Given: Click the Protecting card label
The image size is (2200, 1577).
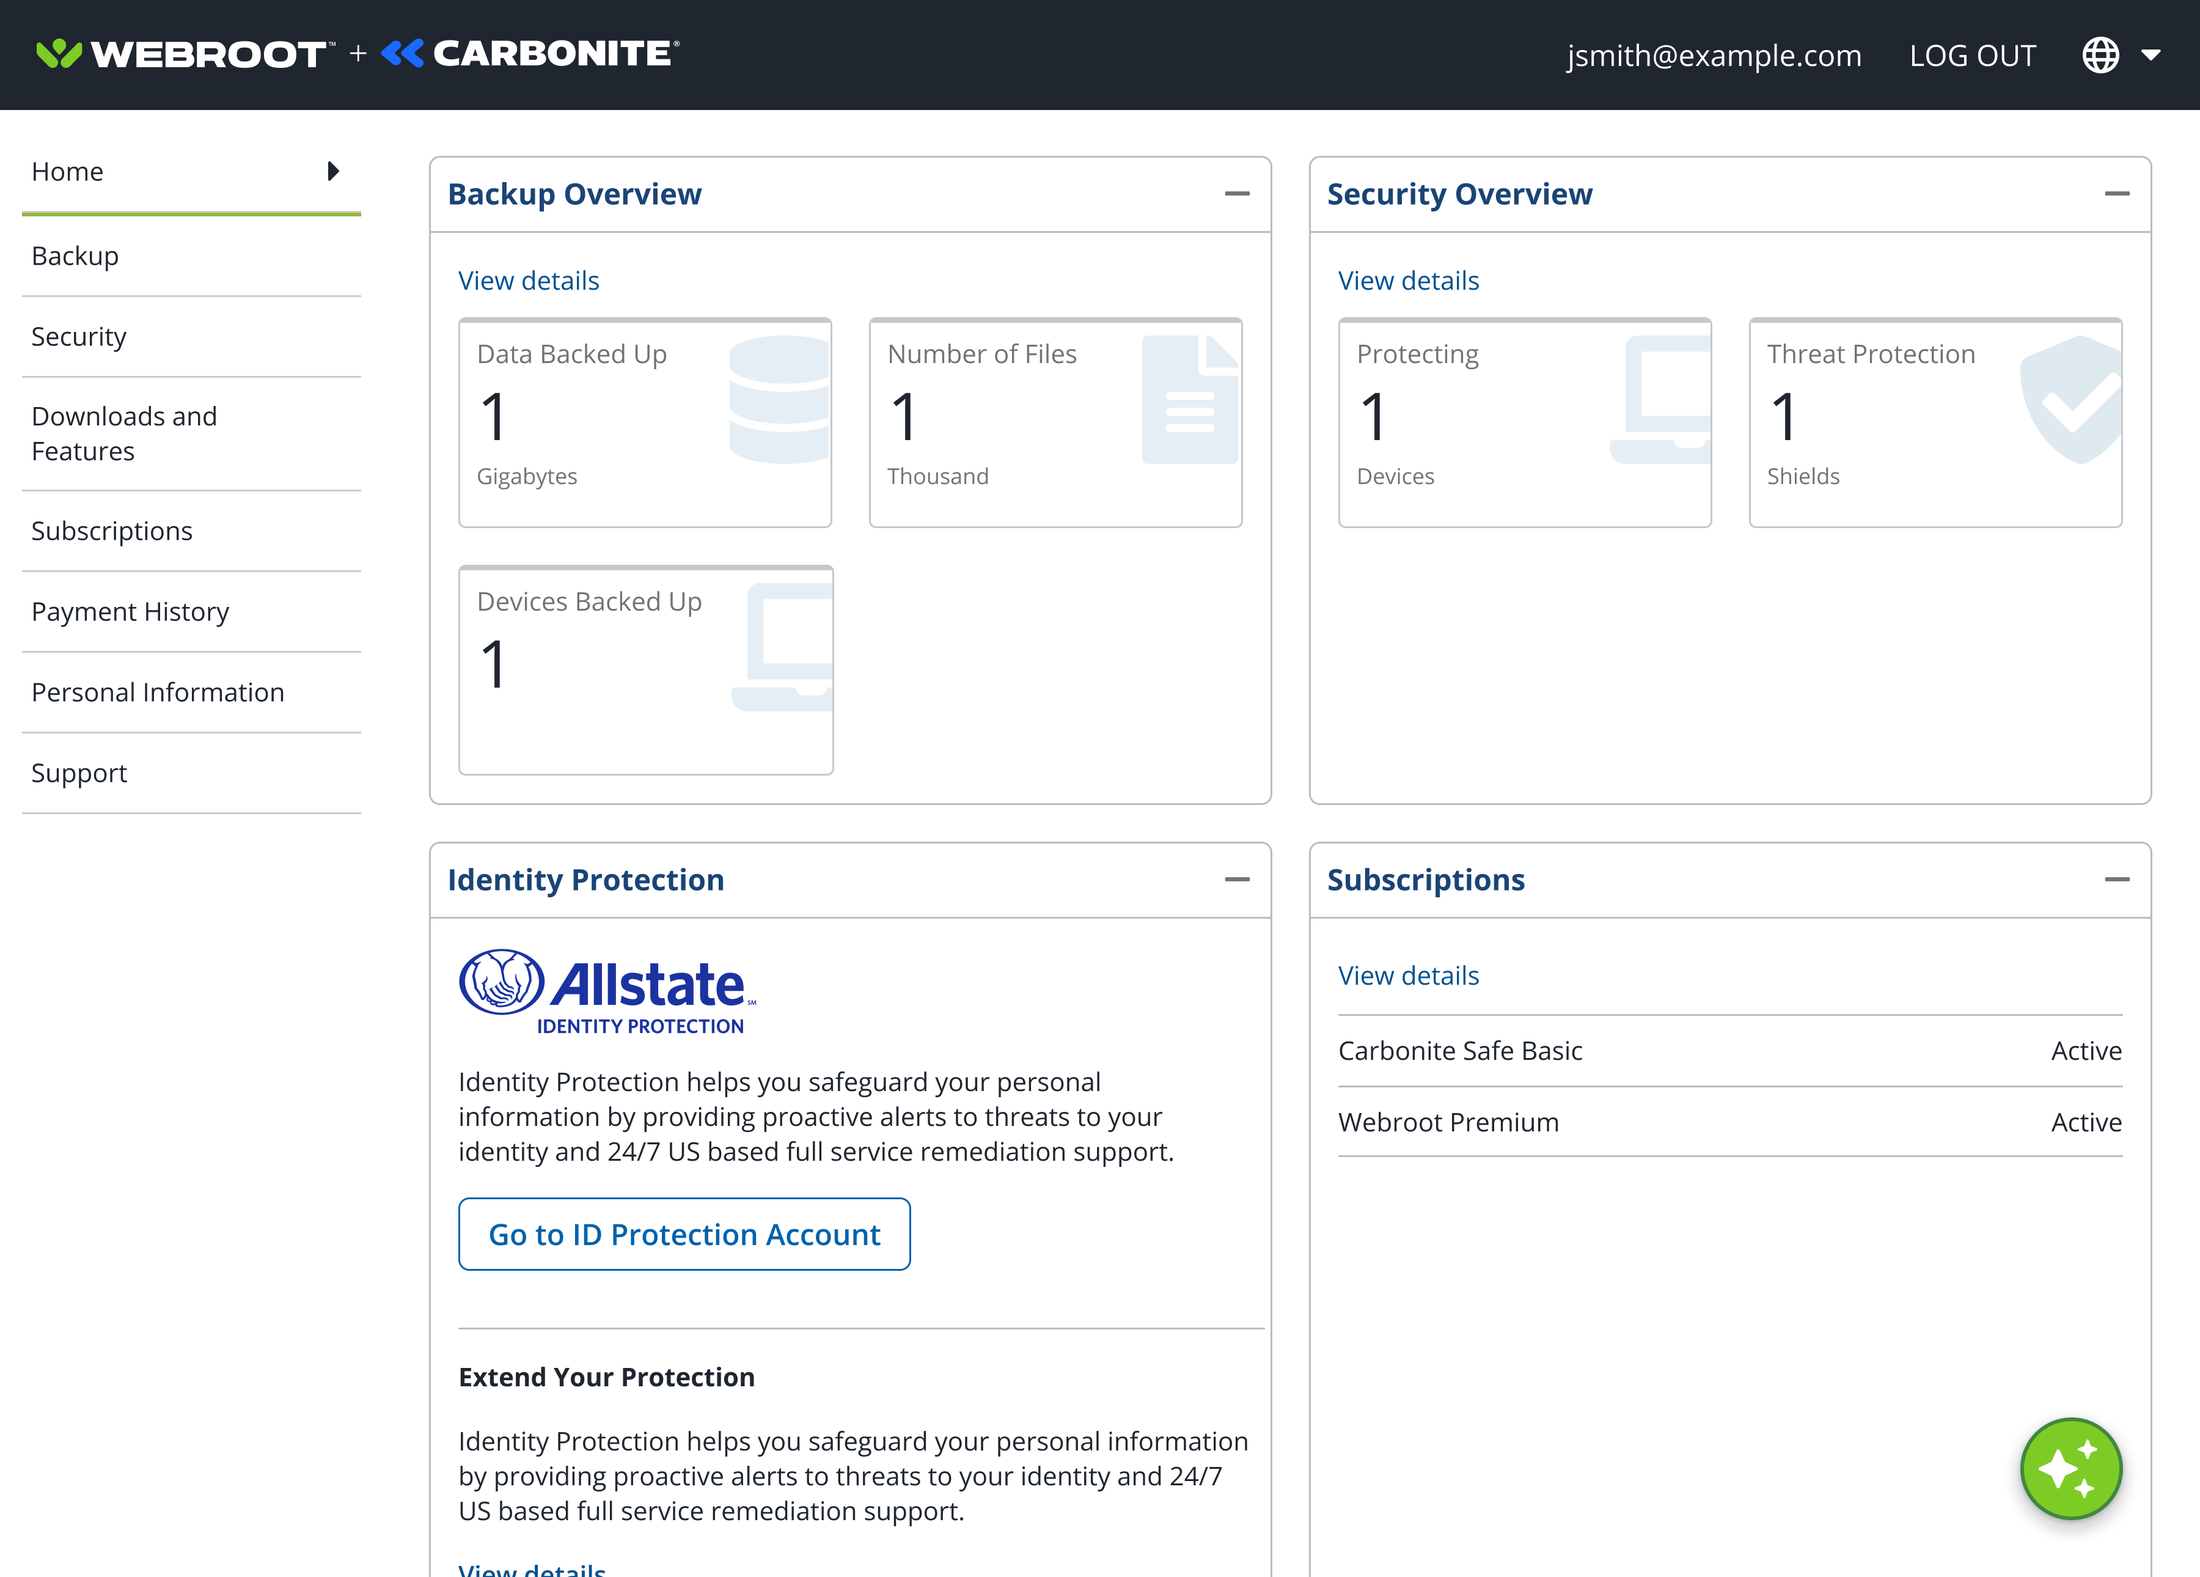Looking at the screenshot, I should point(1417,354).
